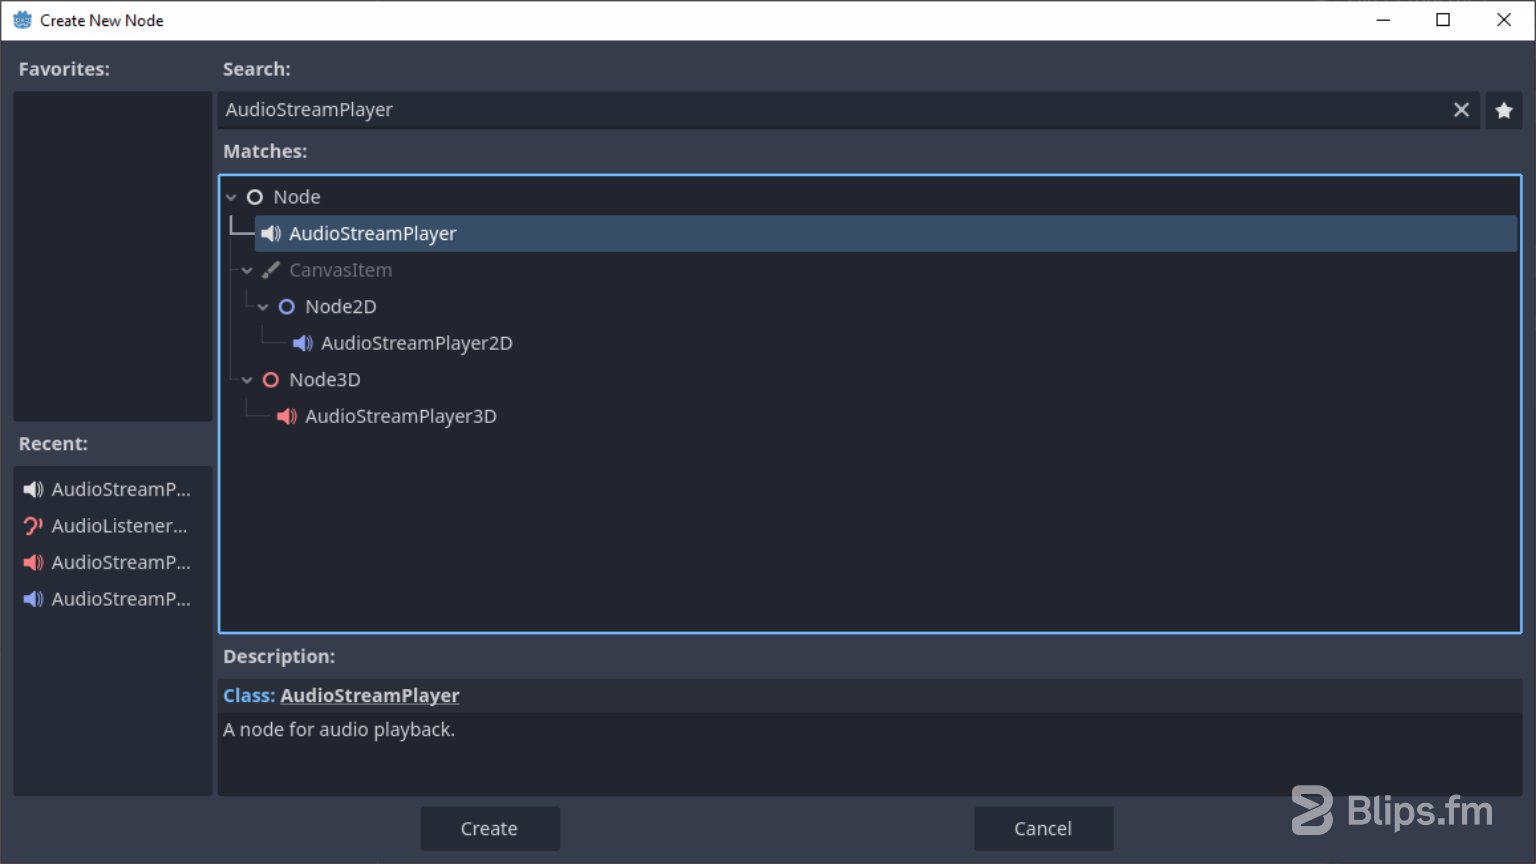
Task: Click the red AudioStreamPlayer3D speaker icon
Action: 287,416
